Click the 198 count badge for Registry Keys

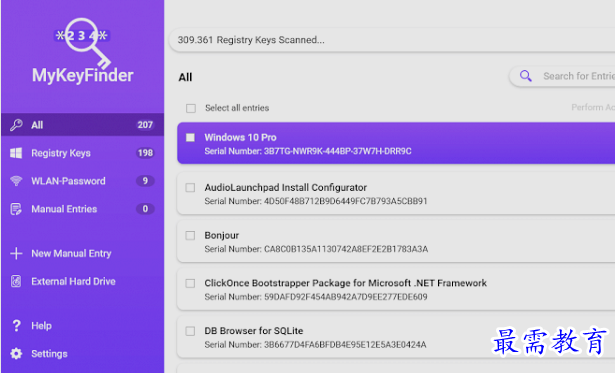coord(145,153)
